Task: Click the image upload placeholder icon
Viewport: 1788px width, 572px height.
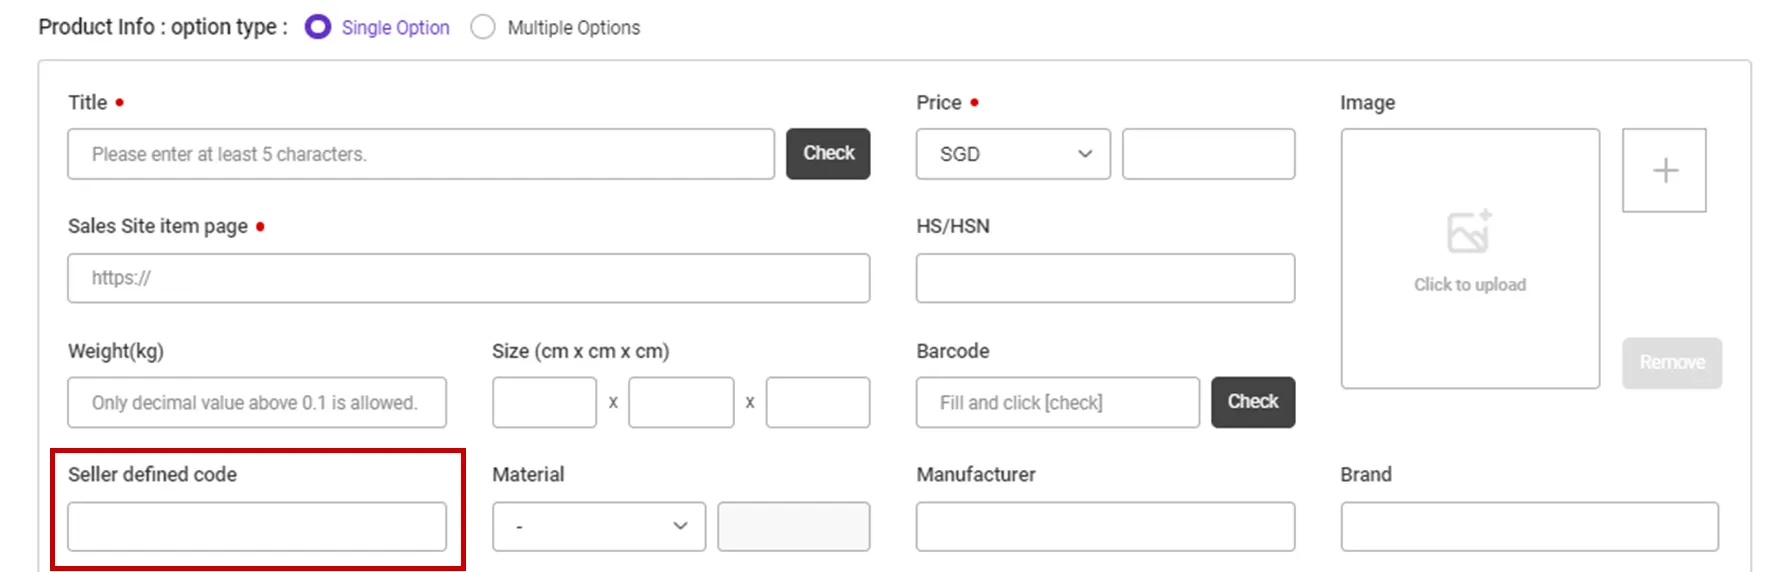Action: coord(1469,232)
